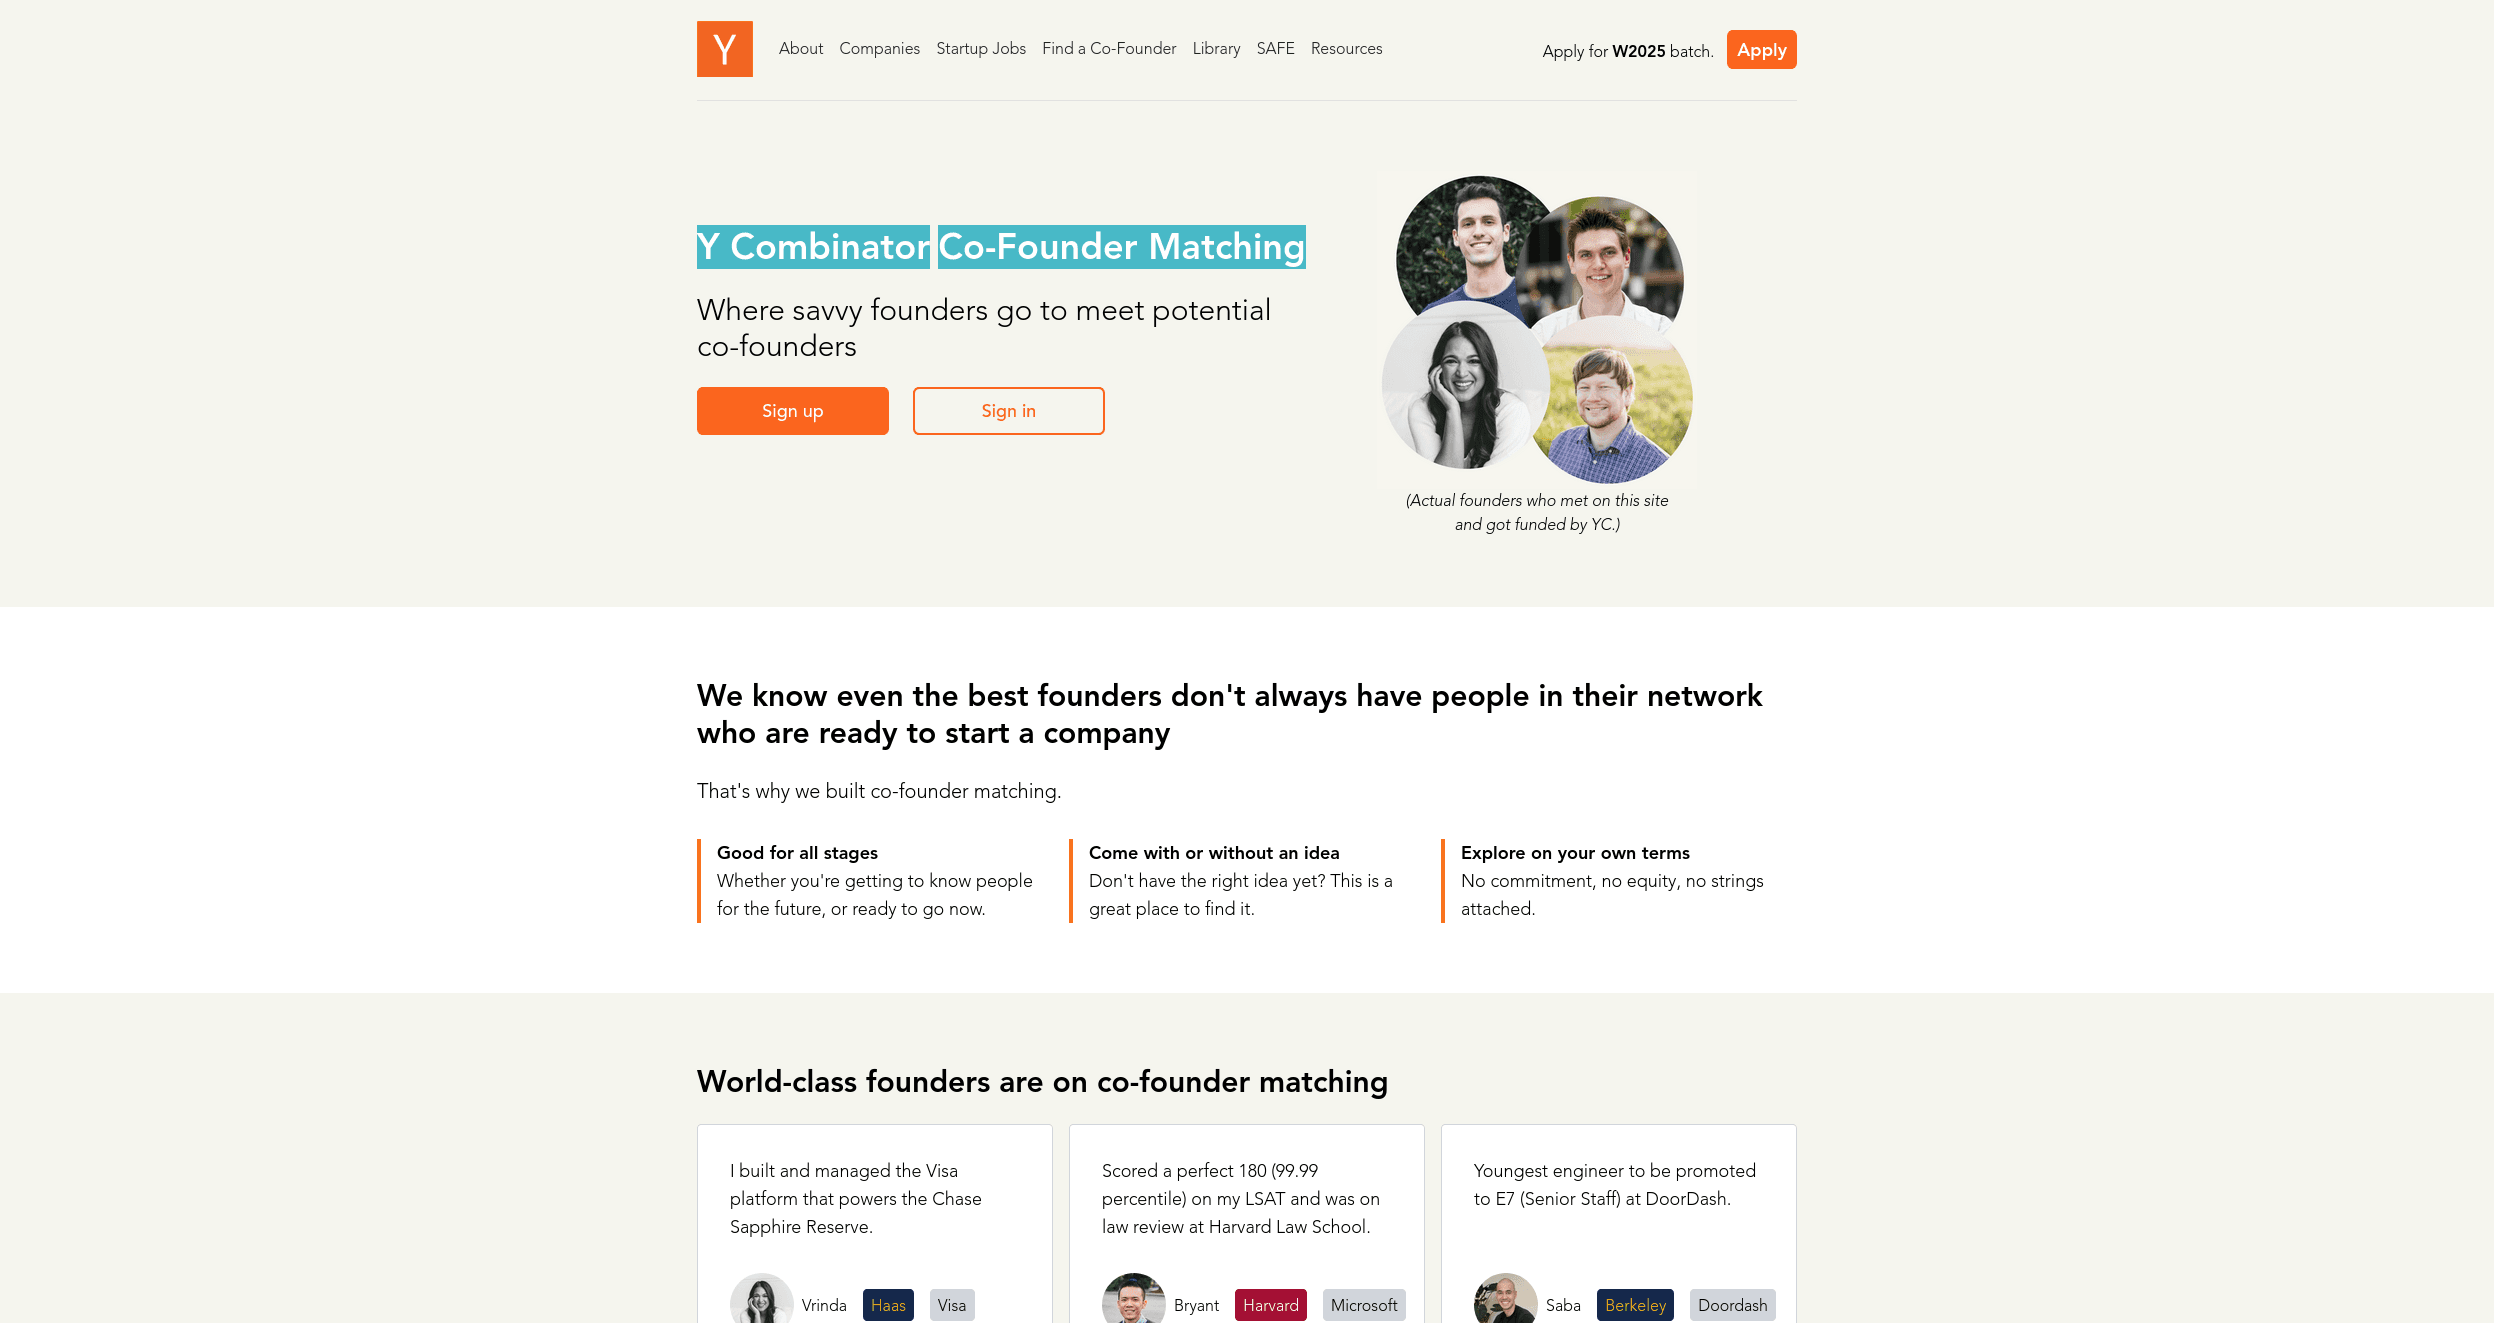This screenshot has height=1323, width=2494.
Task: Click Saba founder profile thumbnail
Action: point(1504,1300)
